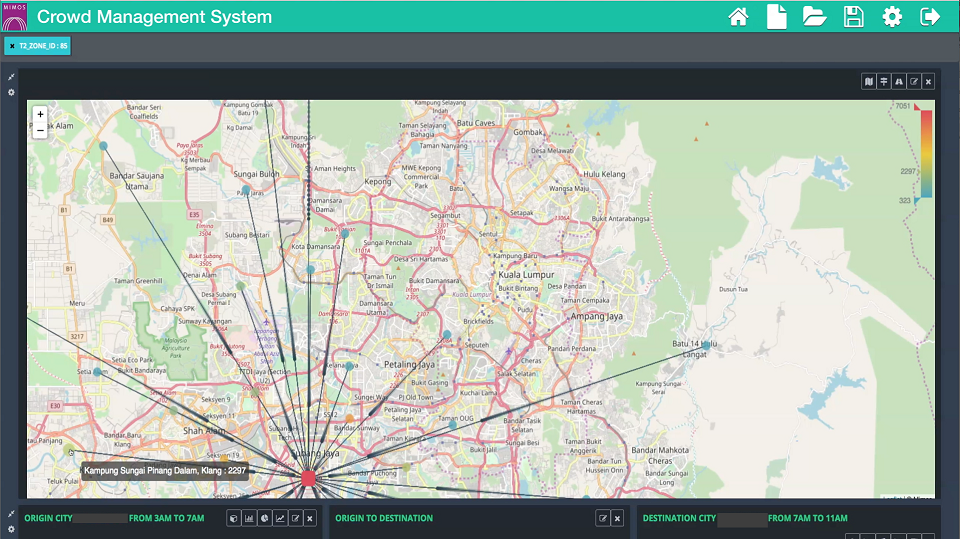
Task: Click the Destination City panel title
Action: (745, 518)
